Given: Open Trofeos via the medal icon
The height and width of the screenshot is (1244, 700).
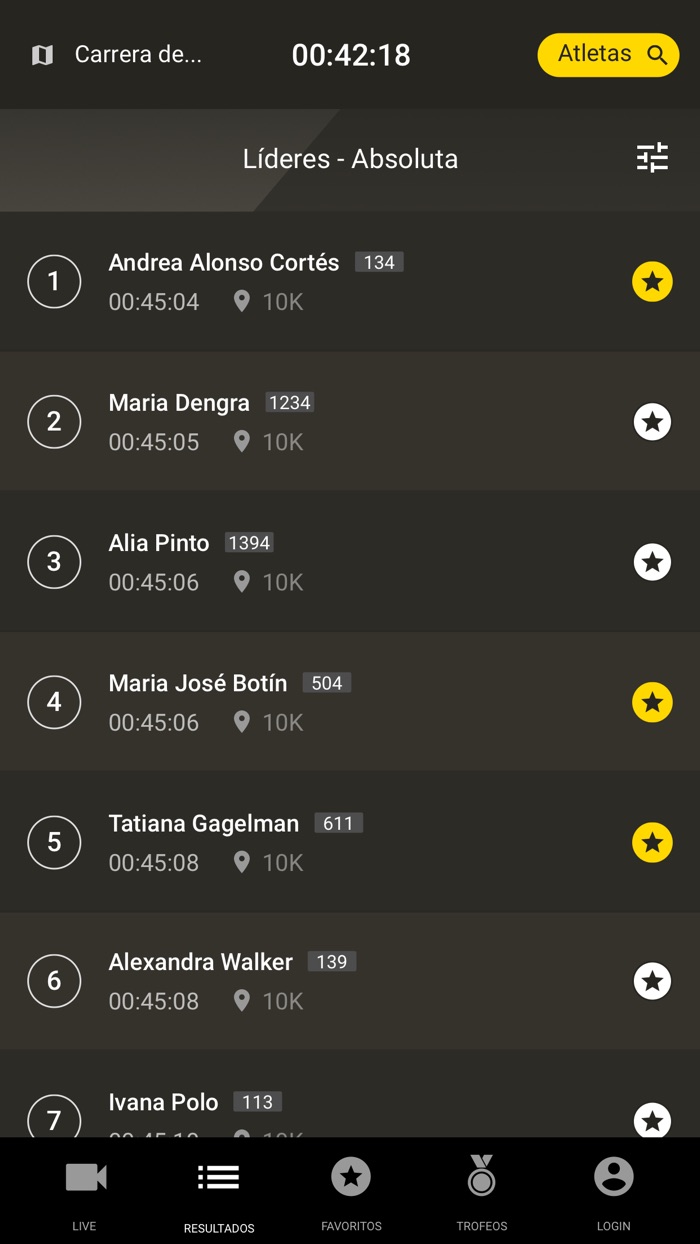Looking at the screenshot, I should pos(481,1177).
